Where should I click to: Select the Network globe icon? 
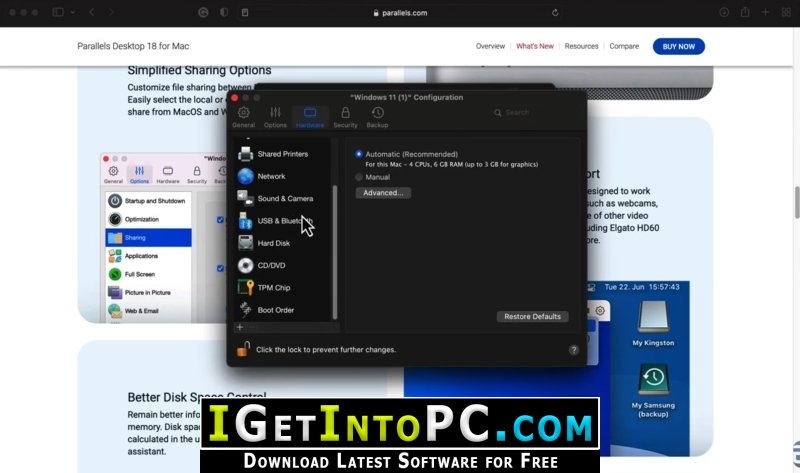245,176
